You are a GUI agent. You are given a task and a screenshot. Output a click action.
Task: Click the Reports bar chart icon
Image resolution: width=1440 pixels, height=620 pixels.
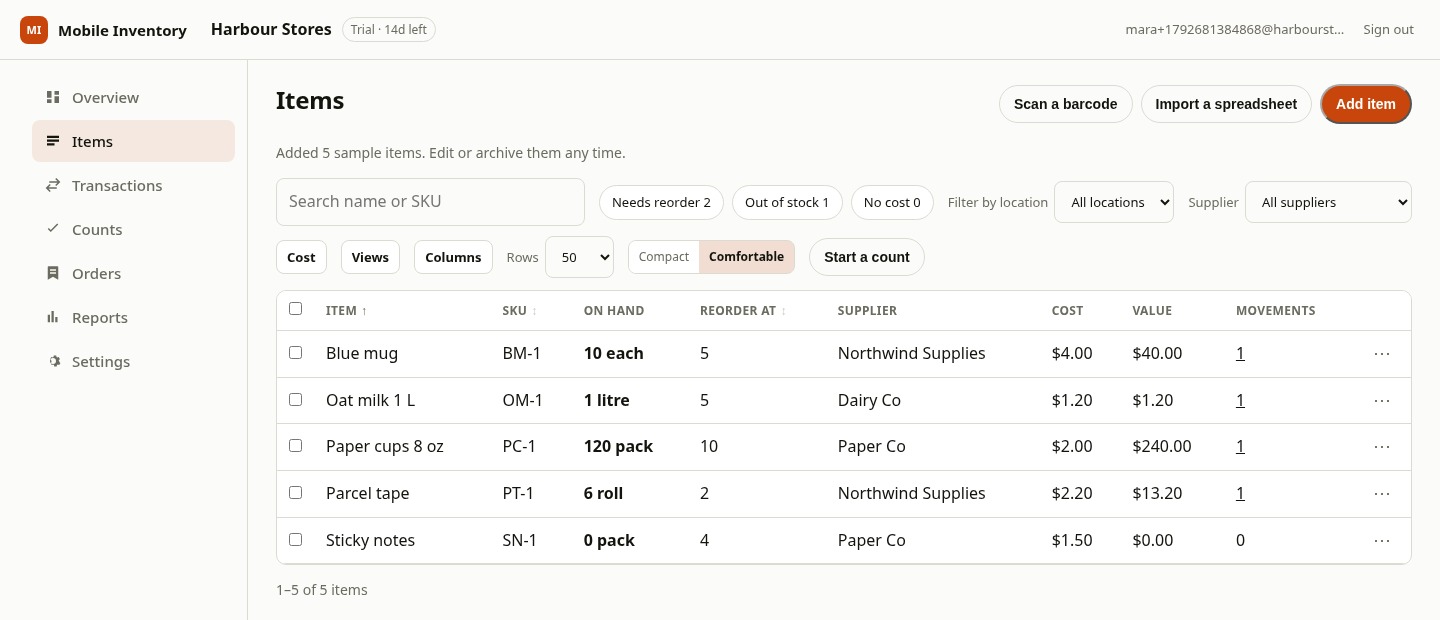click(53, 317)
